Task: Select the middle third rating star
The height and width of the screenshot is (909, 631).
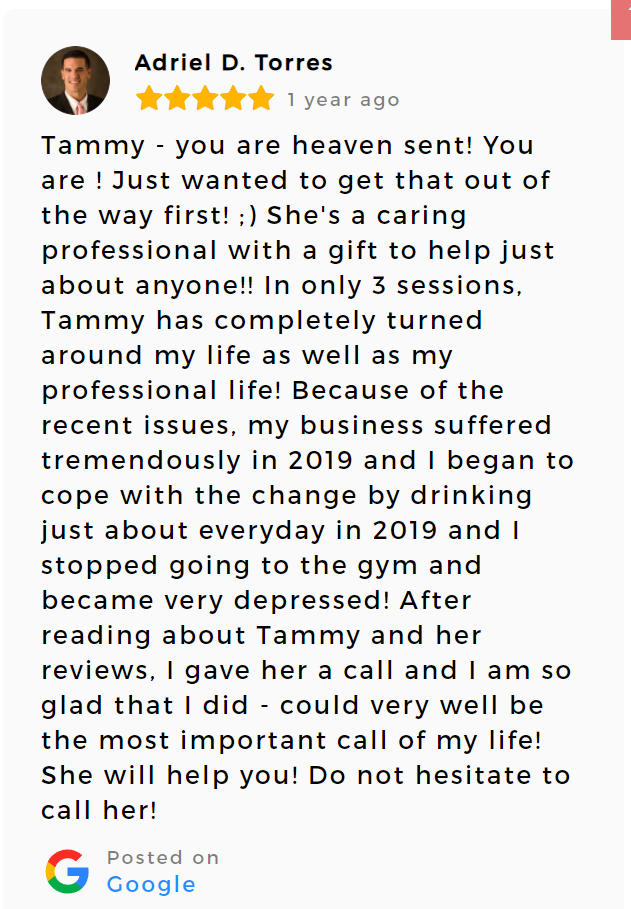Action: (205, 99)
